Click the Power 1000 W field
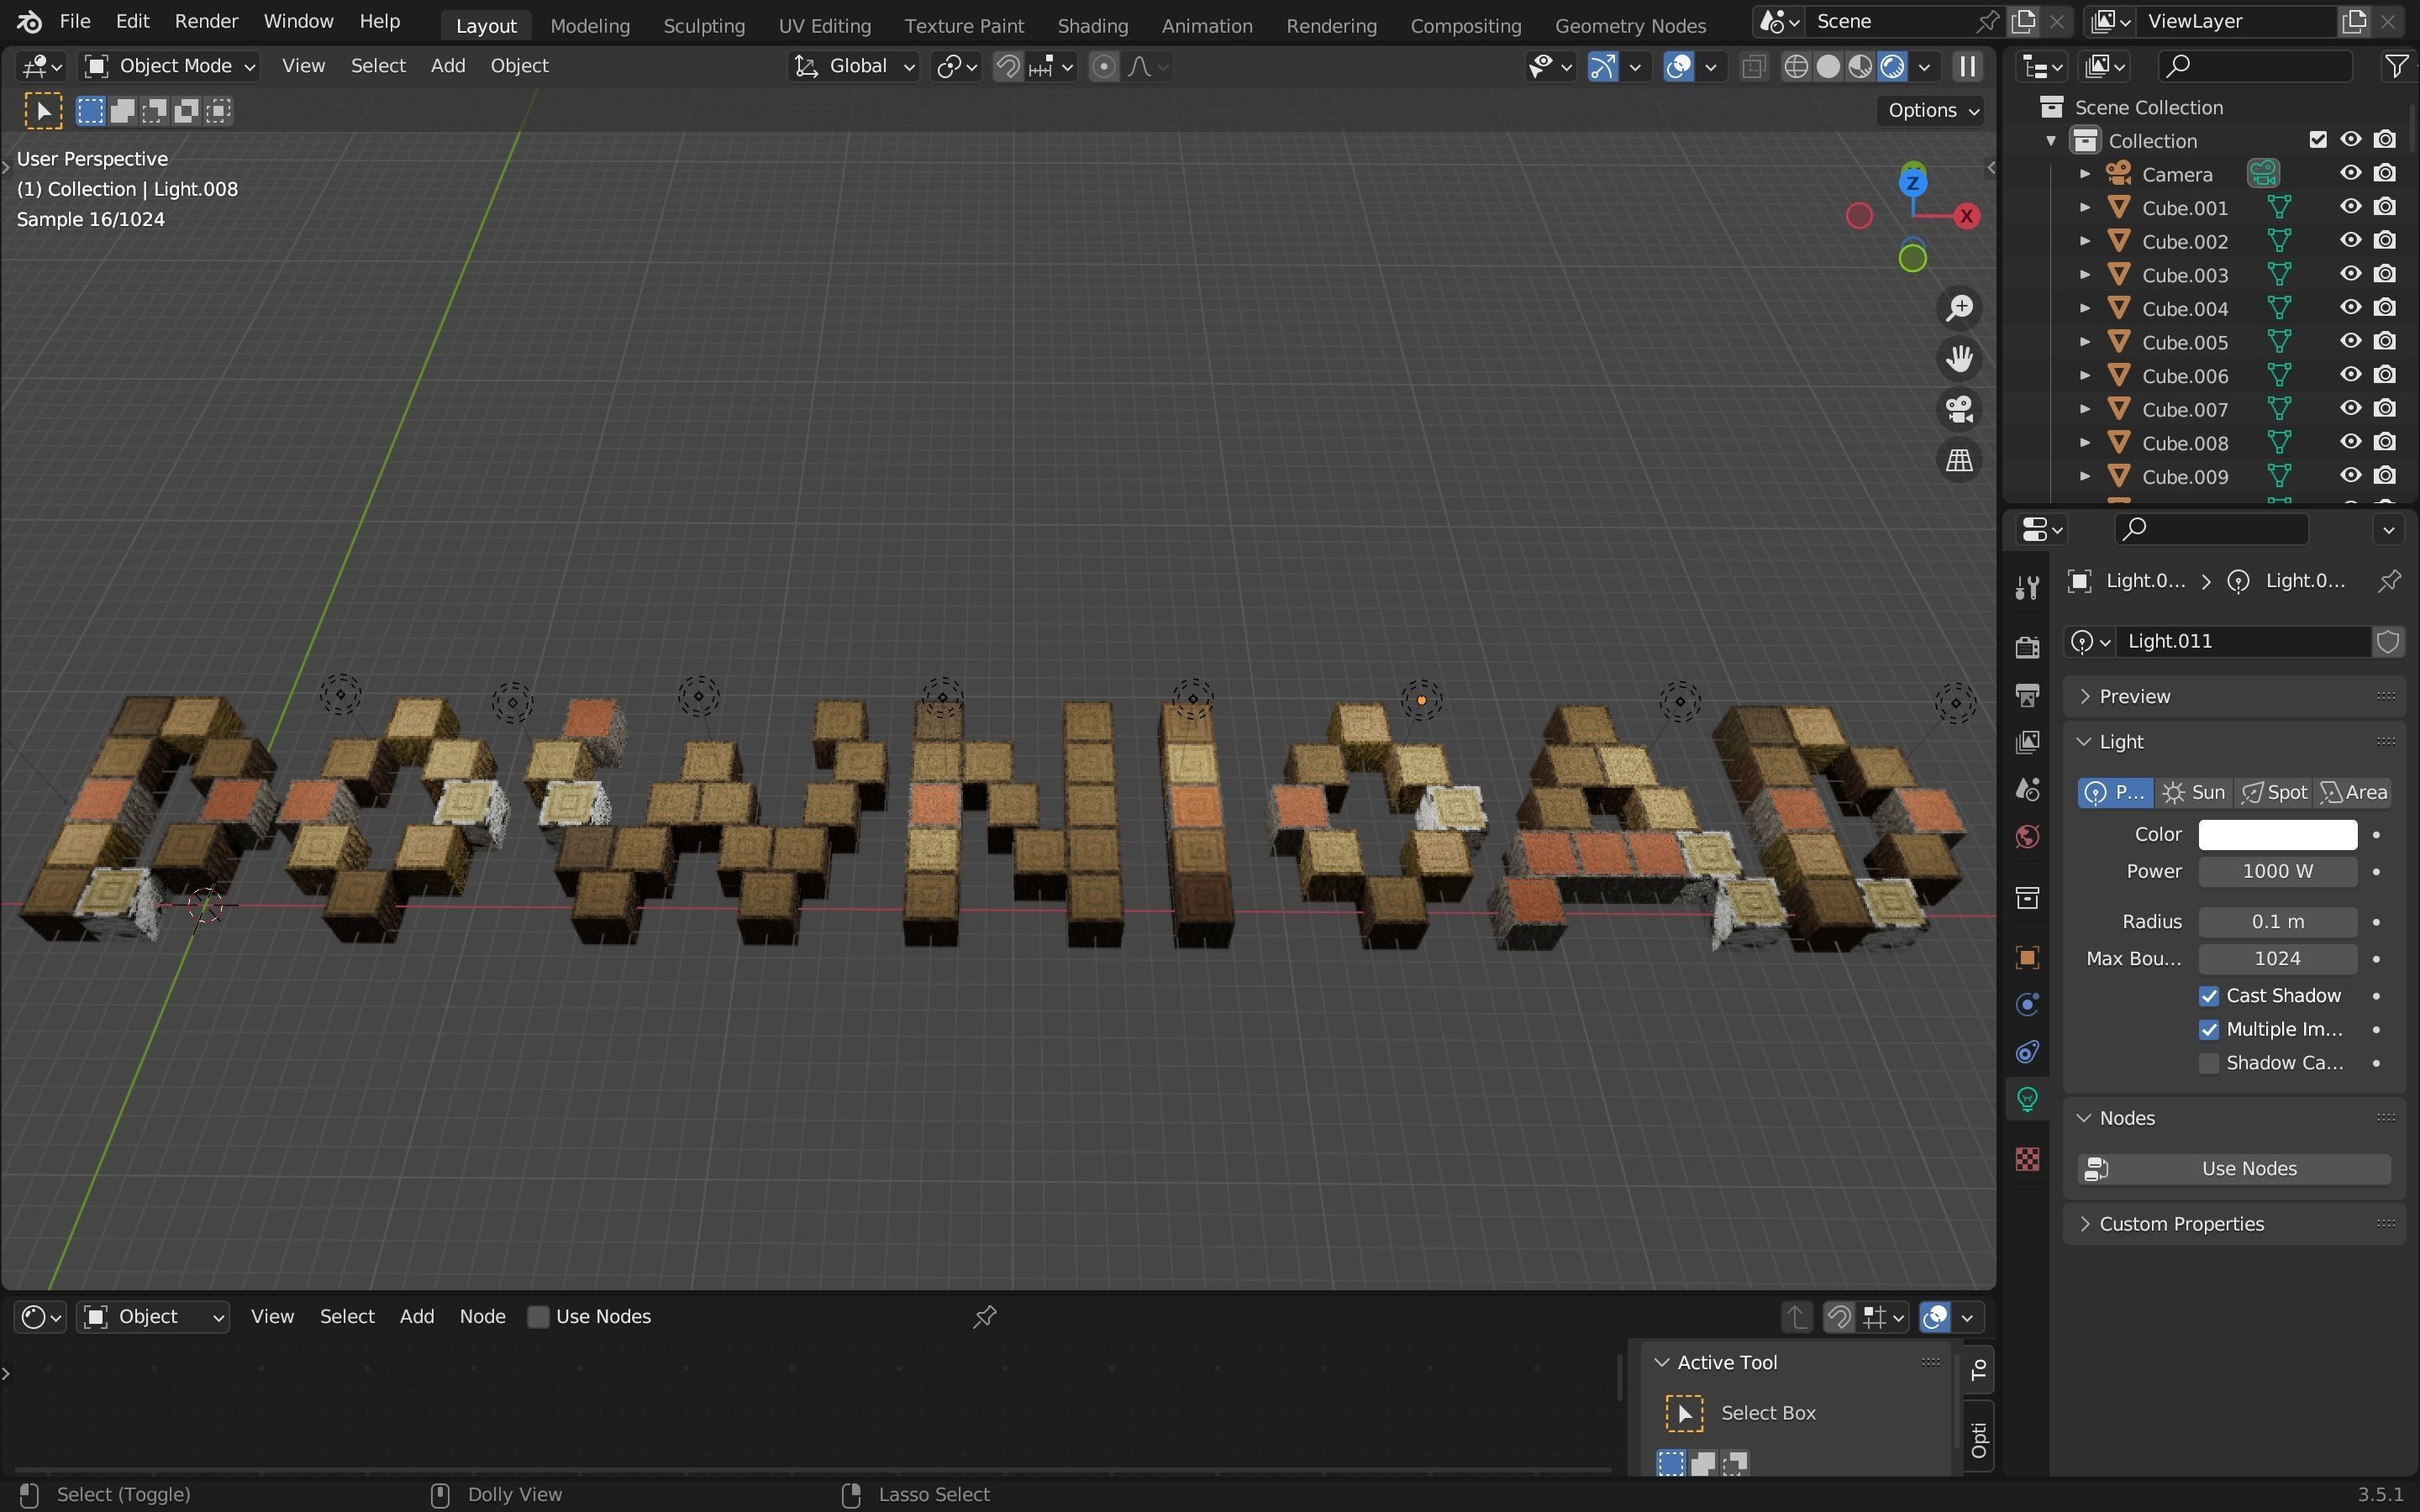Image resolution: width=2420 pixels, height=1512 pixels. point(2277,872)
